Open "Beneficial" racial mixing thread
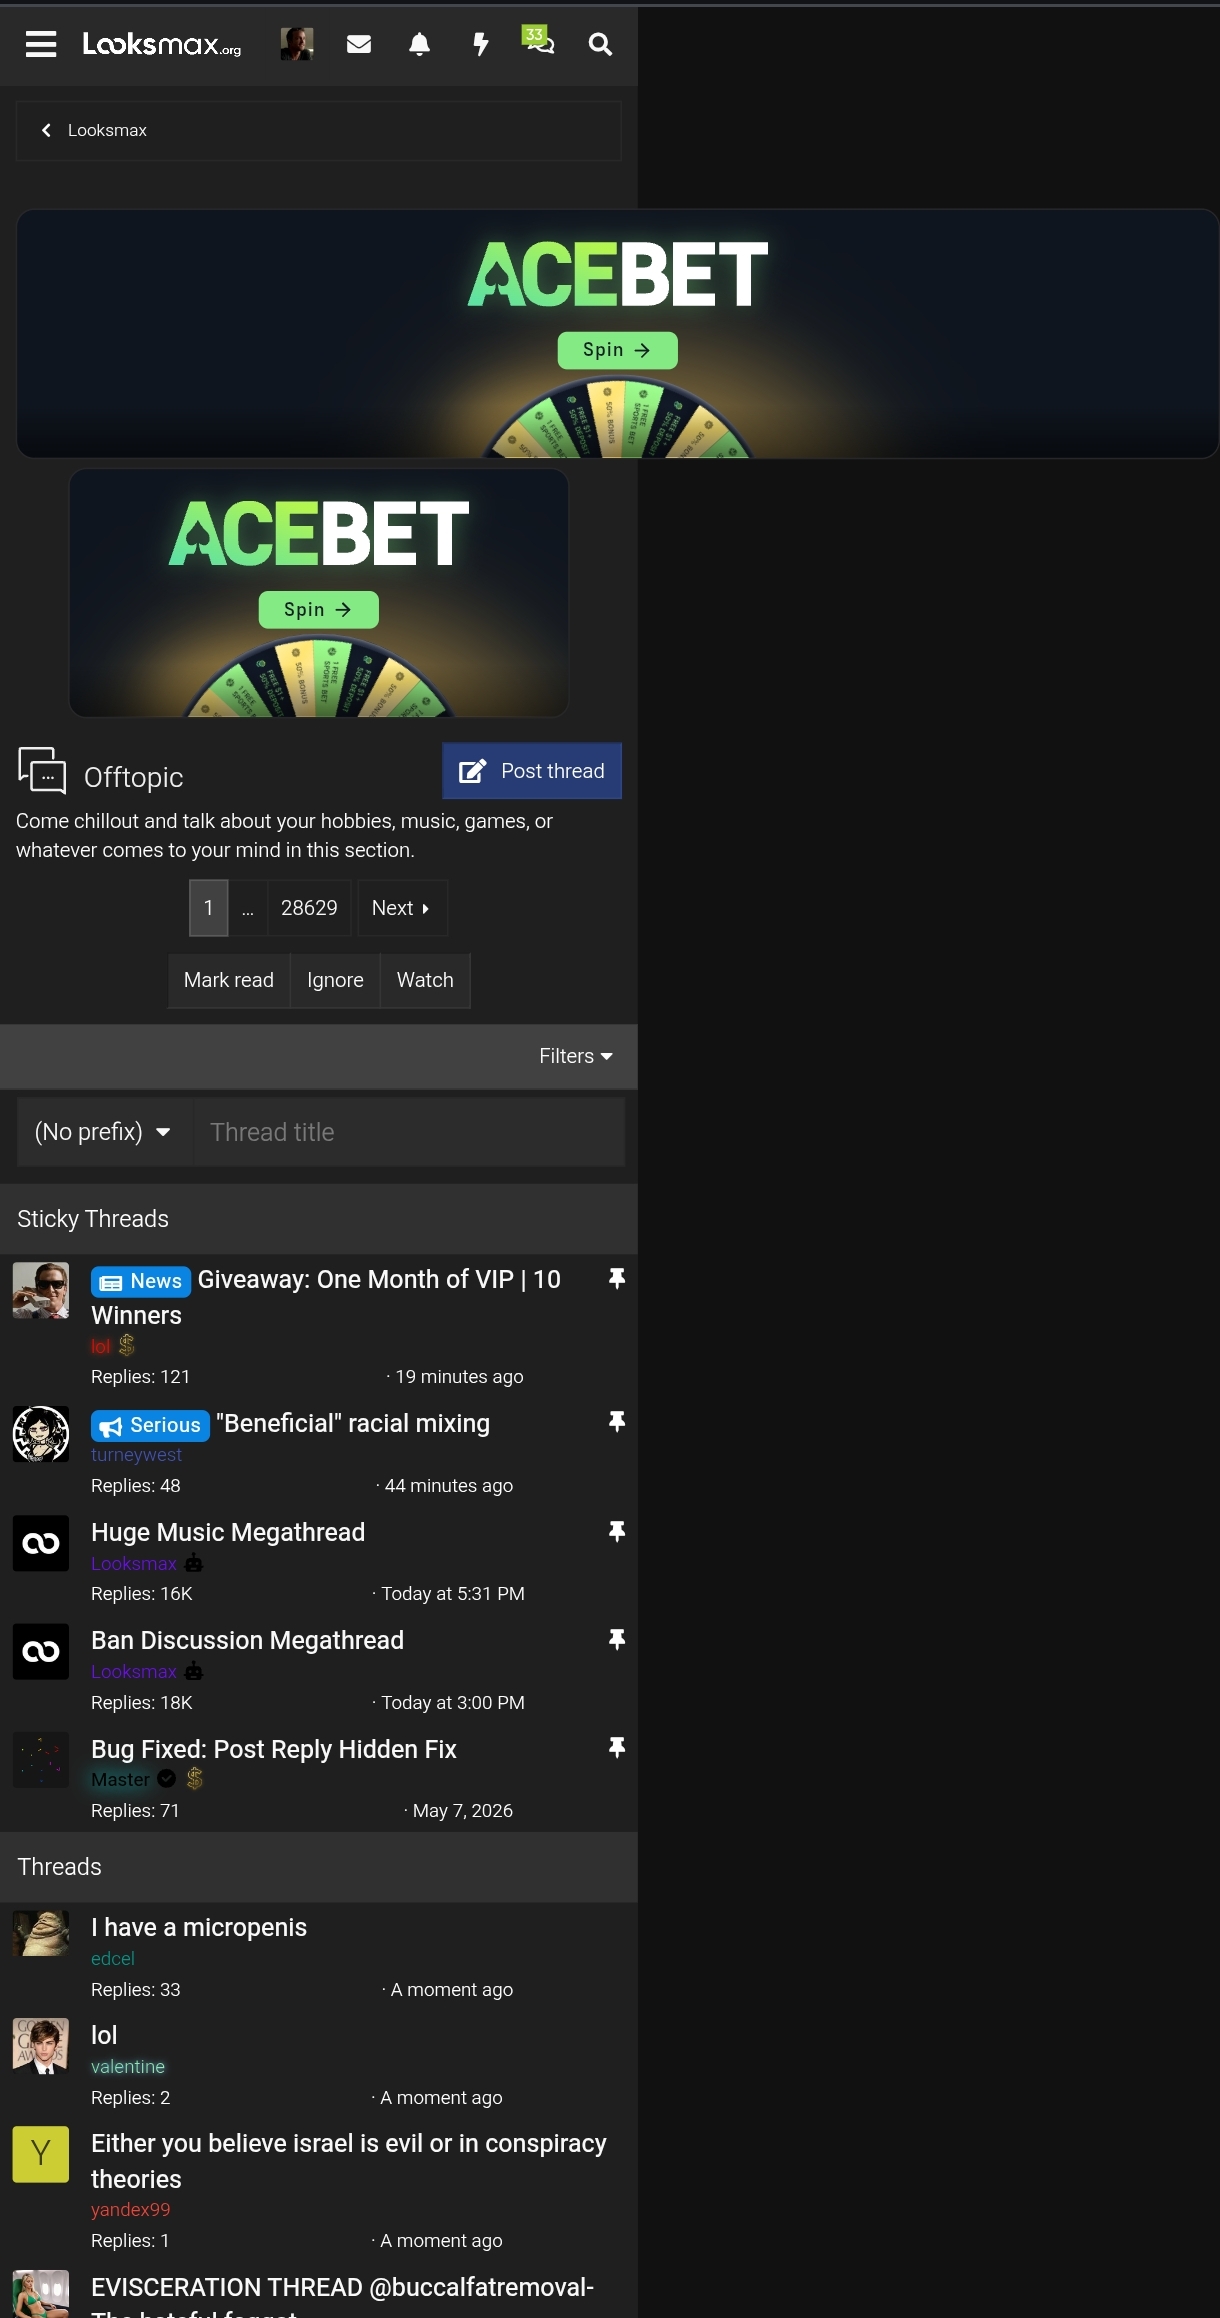Viewport: 1220px width, 2318px height. point(353,1423)
